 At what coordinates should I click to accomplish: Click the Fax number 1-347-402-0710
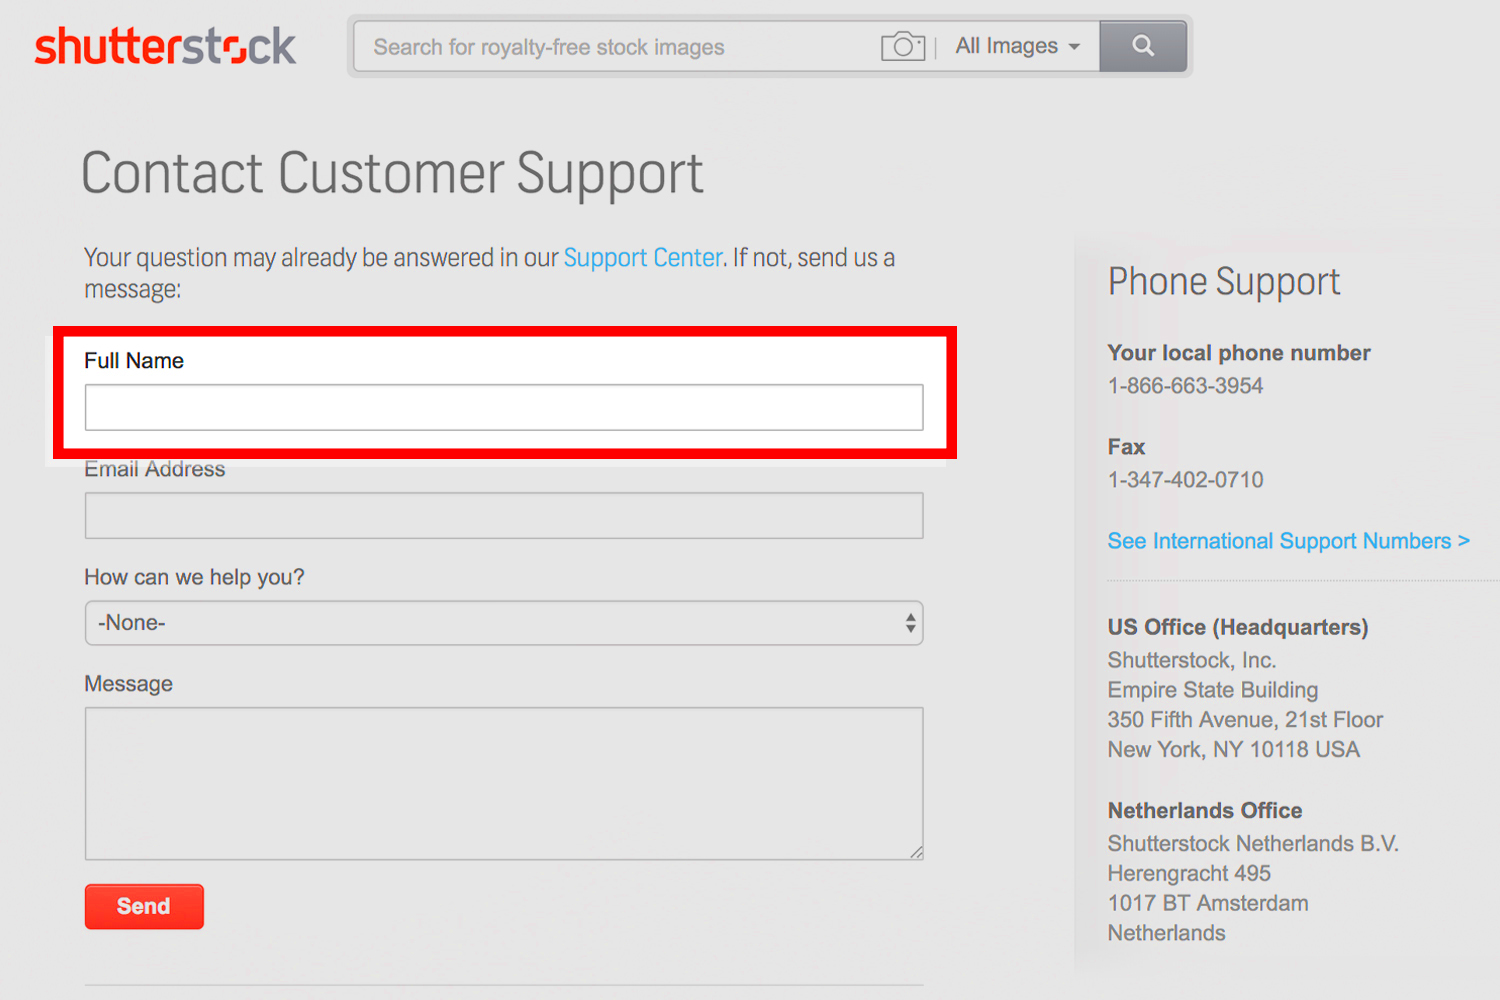click(1185, 479)
